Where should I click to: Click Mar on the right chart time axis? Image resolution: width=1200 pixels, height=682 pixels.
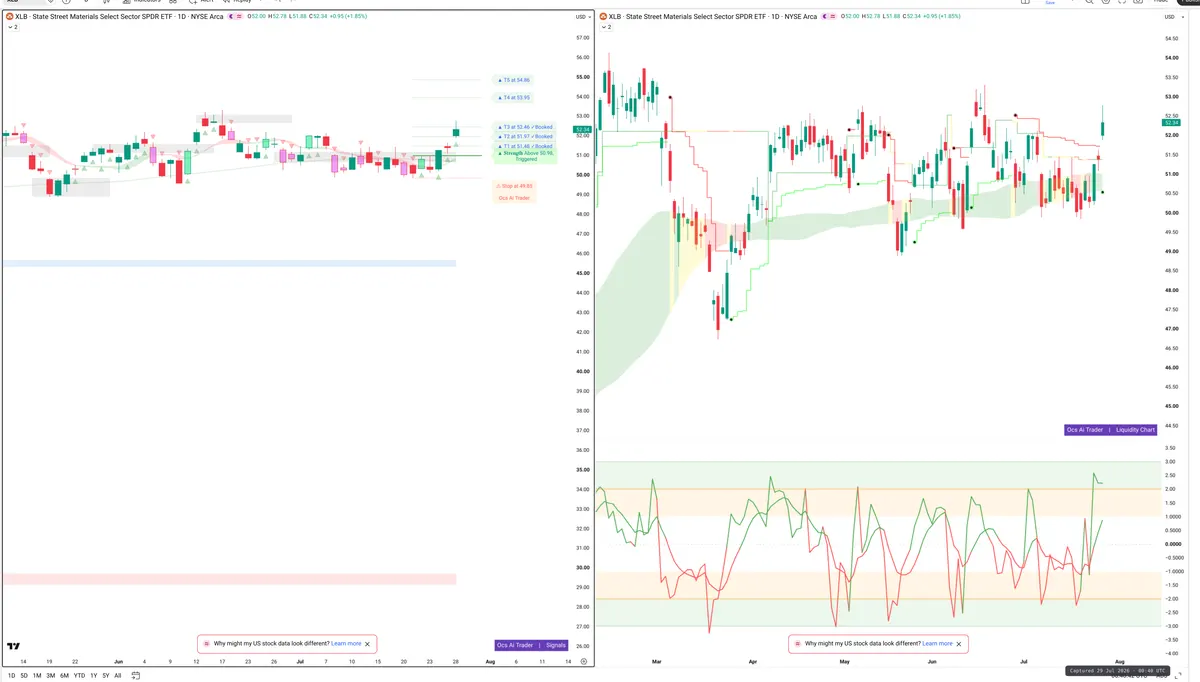pyautogui.click(x=656, y=662)
